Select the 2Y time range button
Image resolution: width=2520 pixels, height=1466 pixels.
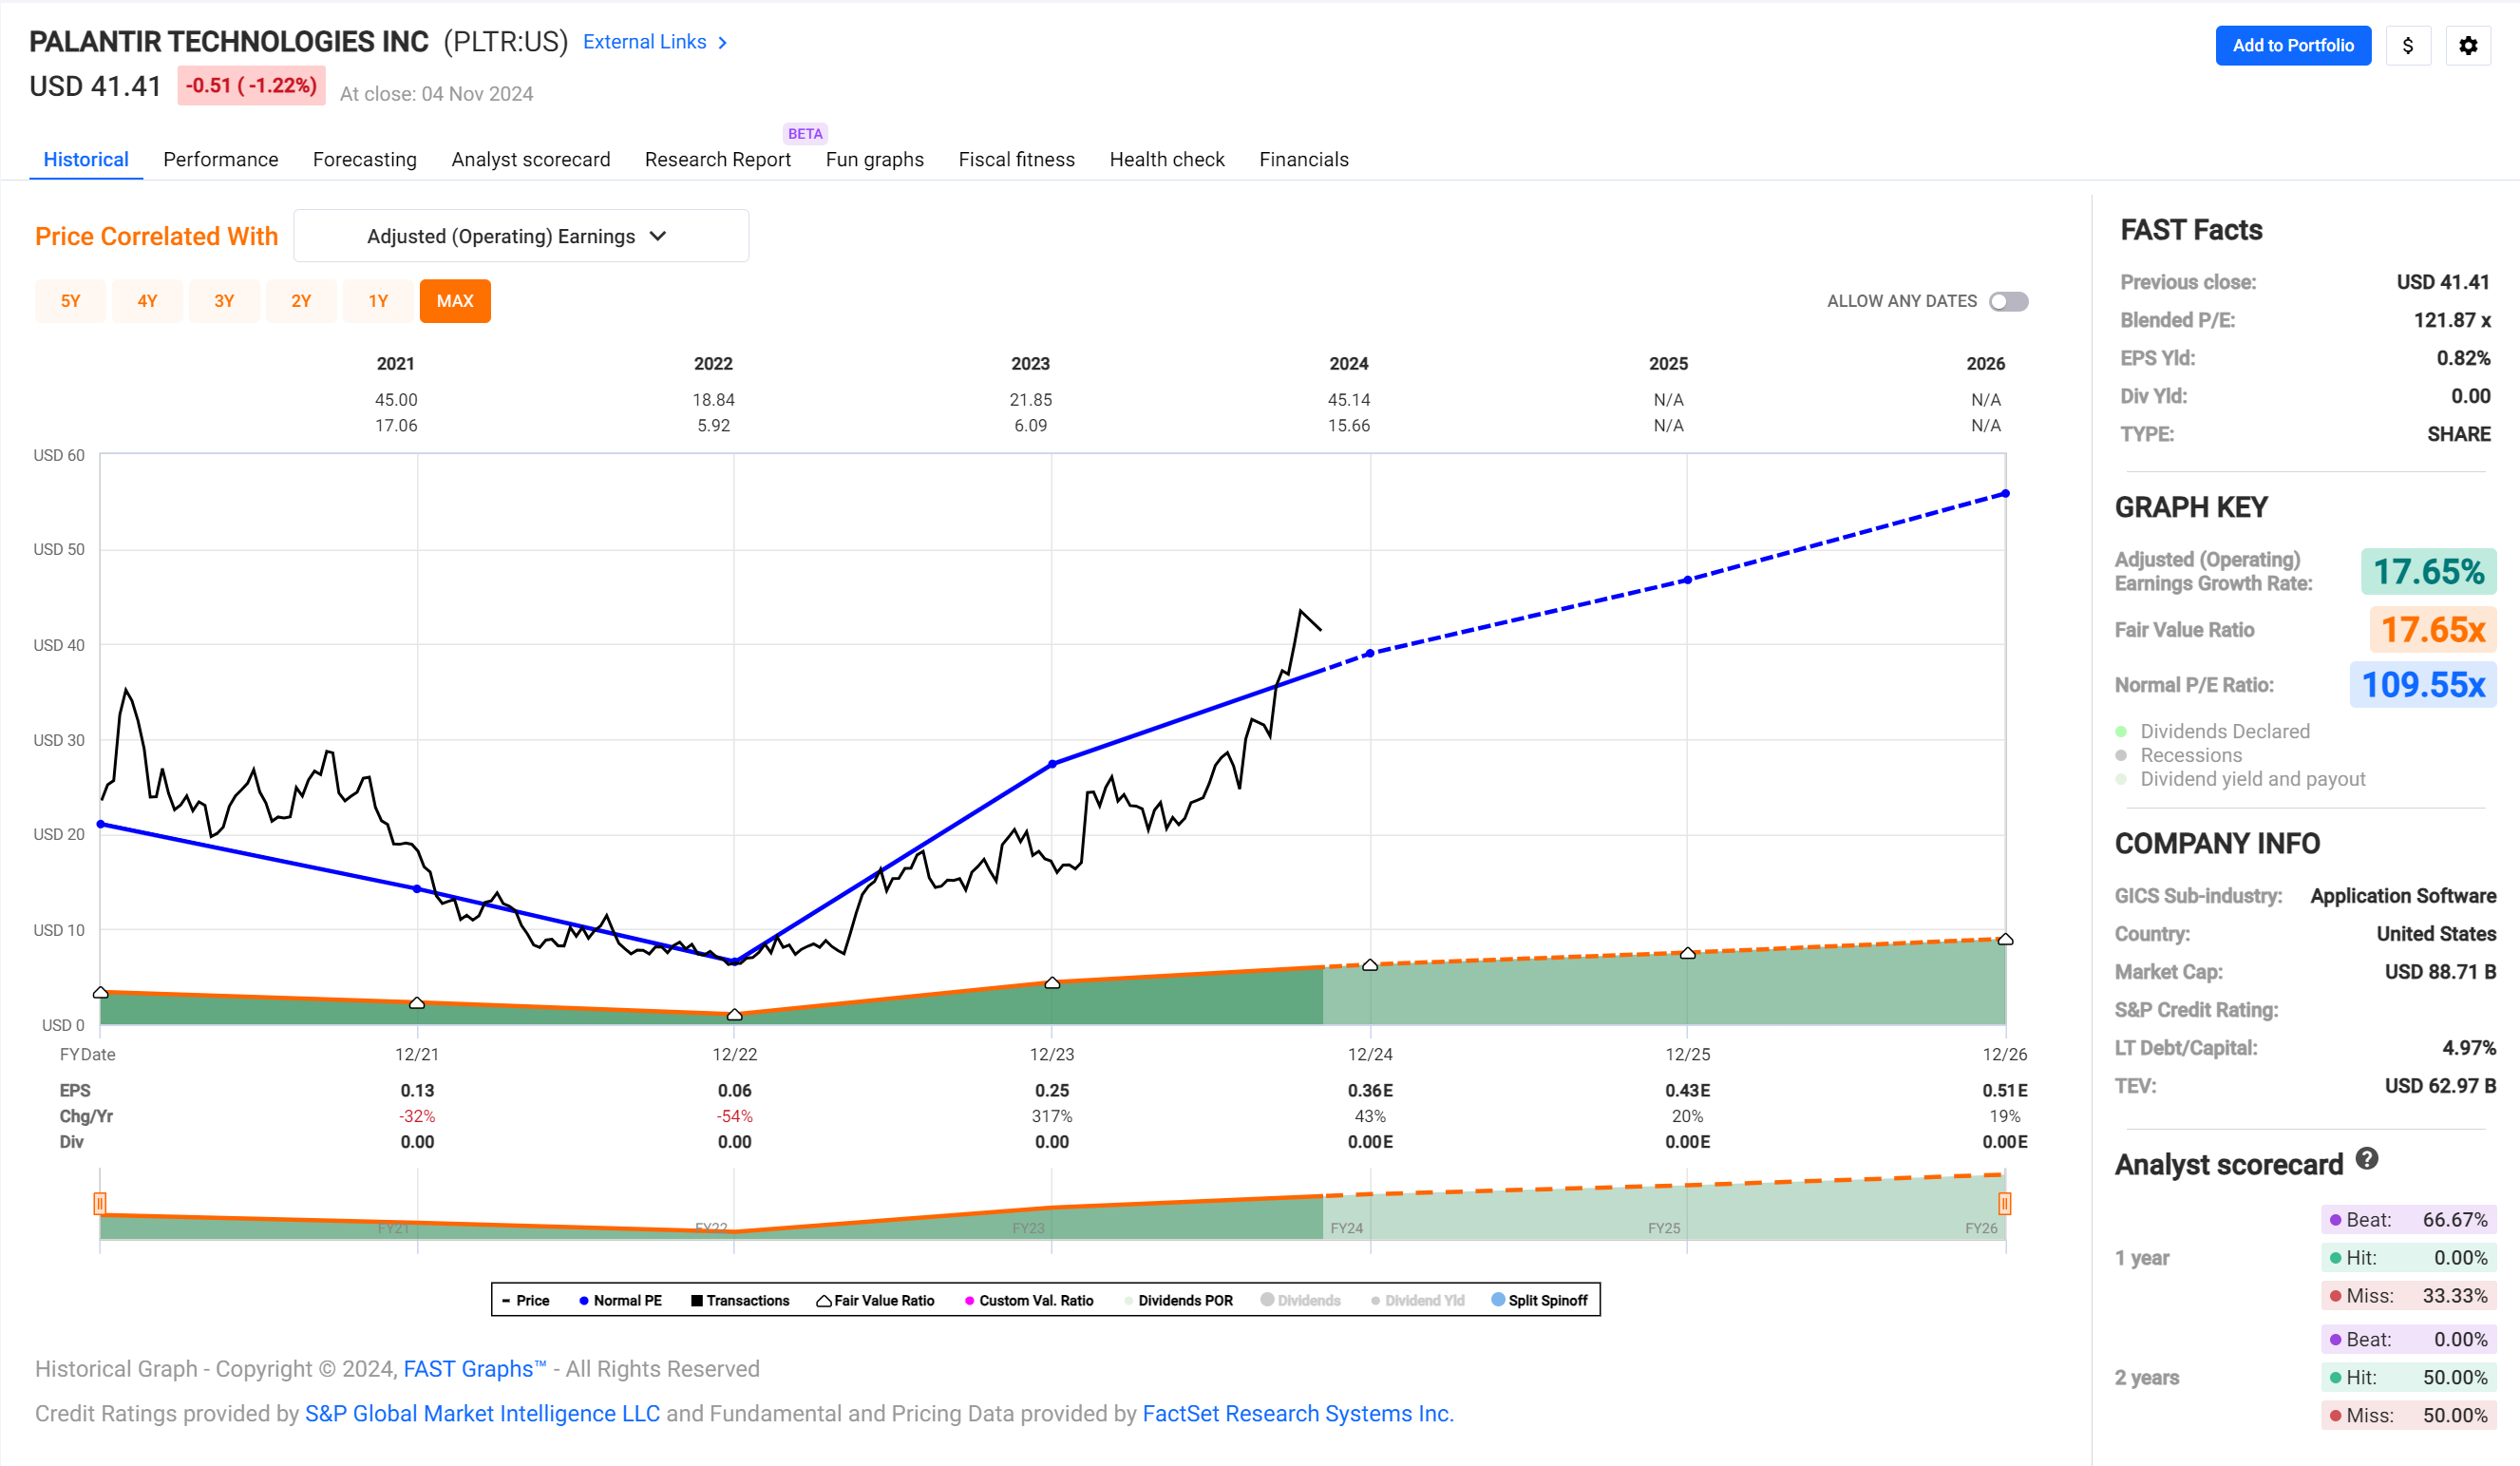point(301,301)
